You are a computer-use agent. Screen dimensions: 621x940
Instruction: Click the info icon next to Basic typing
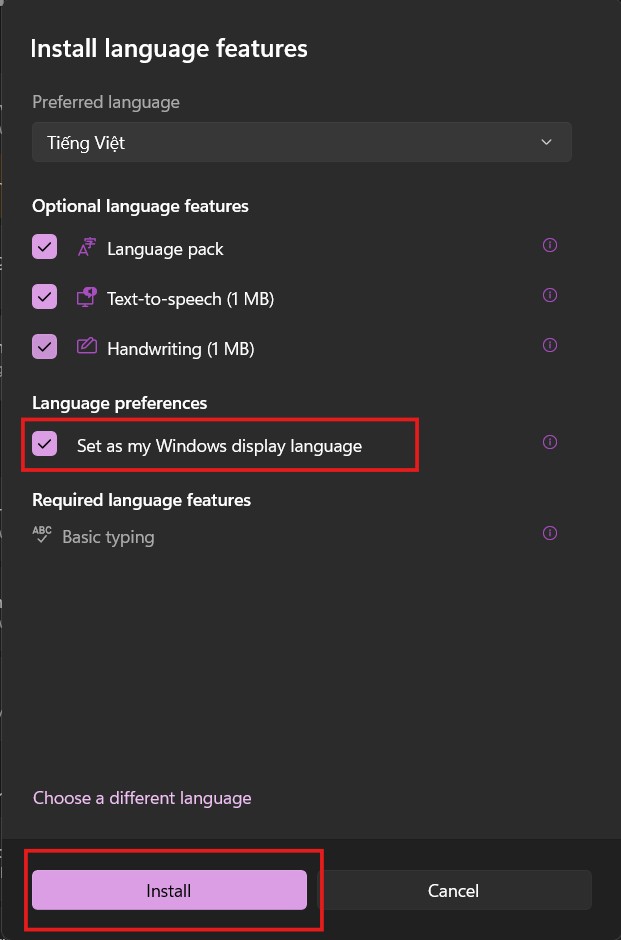550,533
